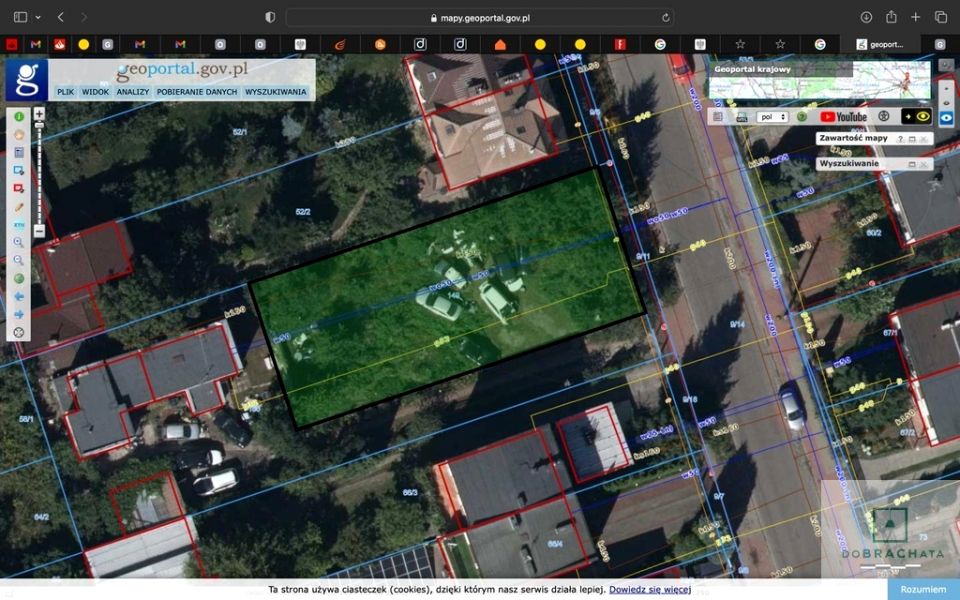The width and height of the screenshot is (960, 600).
Task: Expand the Wyszukiwanie panel
Action: click(x=912, y=164)
